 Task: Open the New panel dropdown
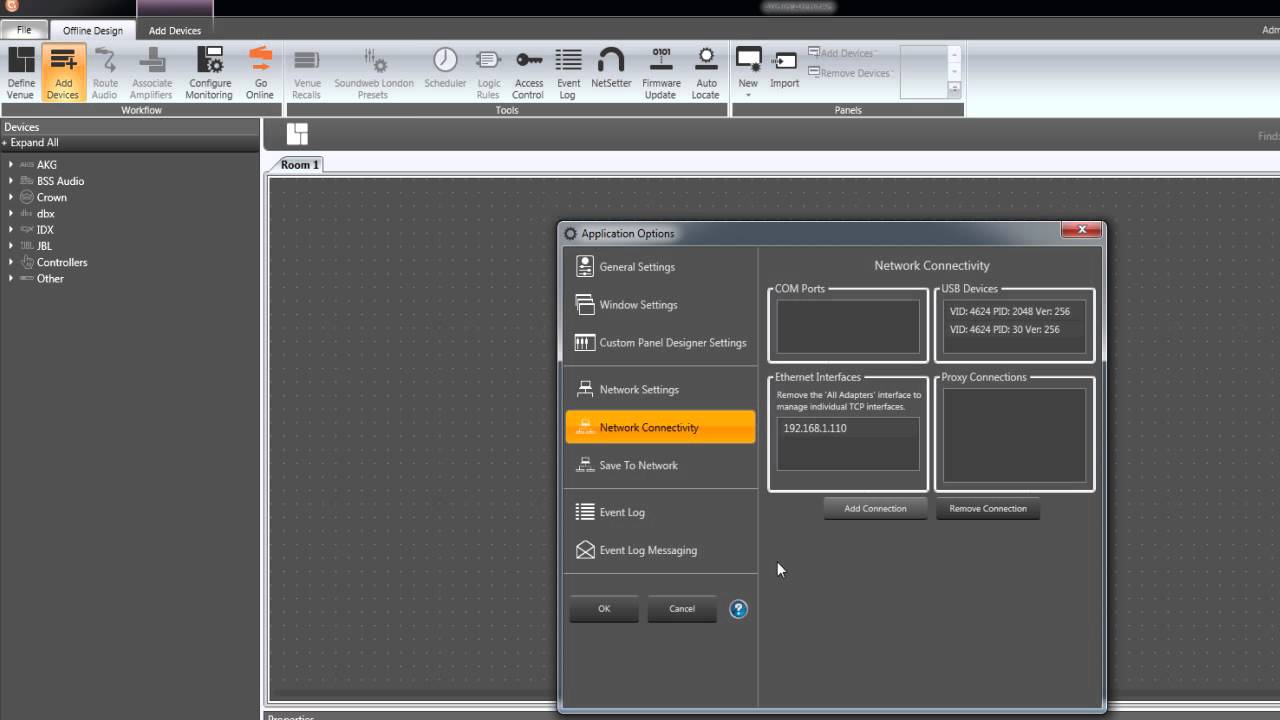748,72
